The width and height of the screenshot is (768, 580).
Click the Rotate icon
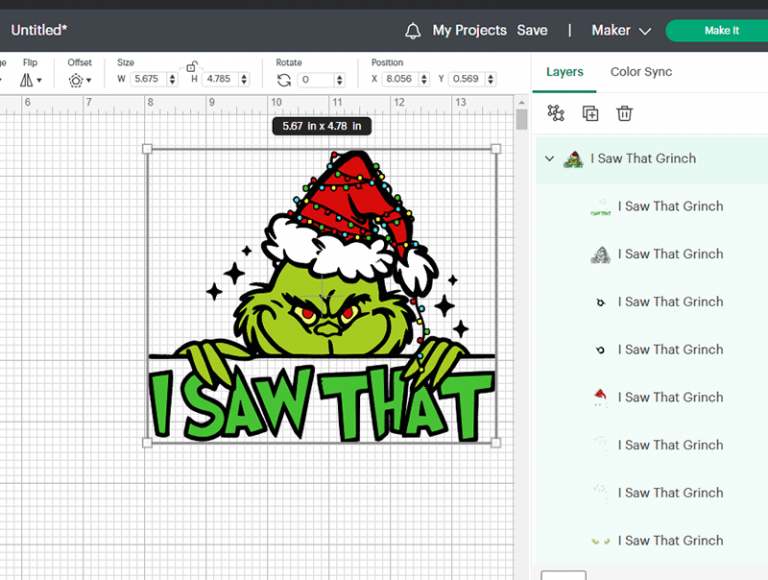284,80
